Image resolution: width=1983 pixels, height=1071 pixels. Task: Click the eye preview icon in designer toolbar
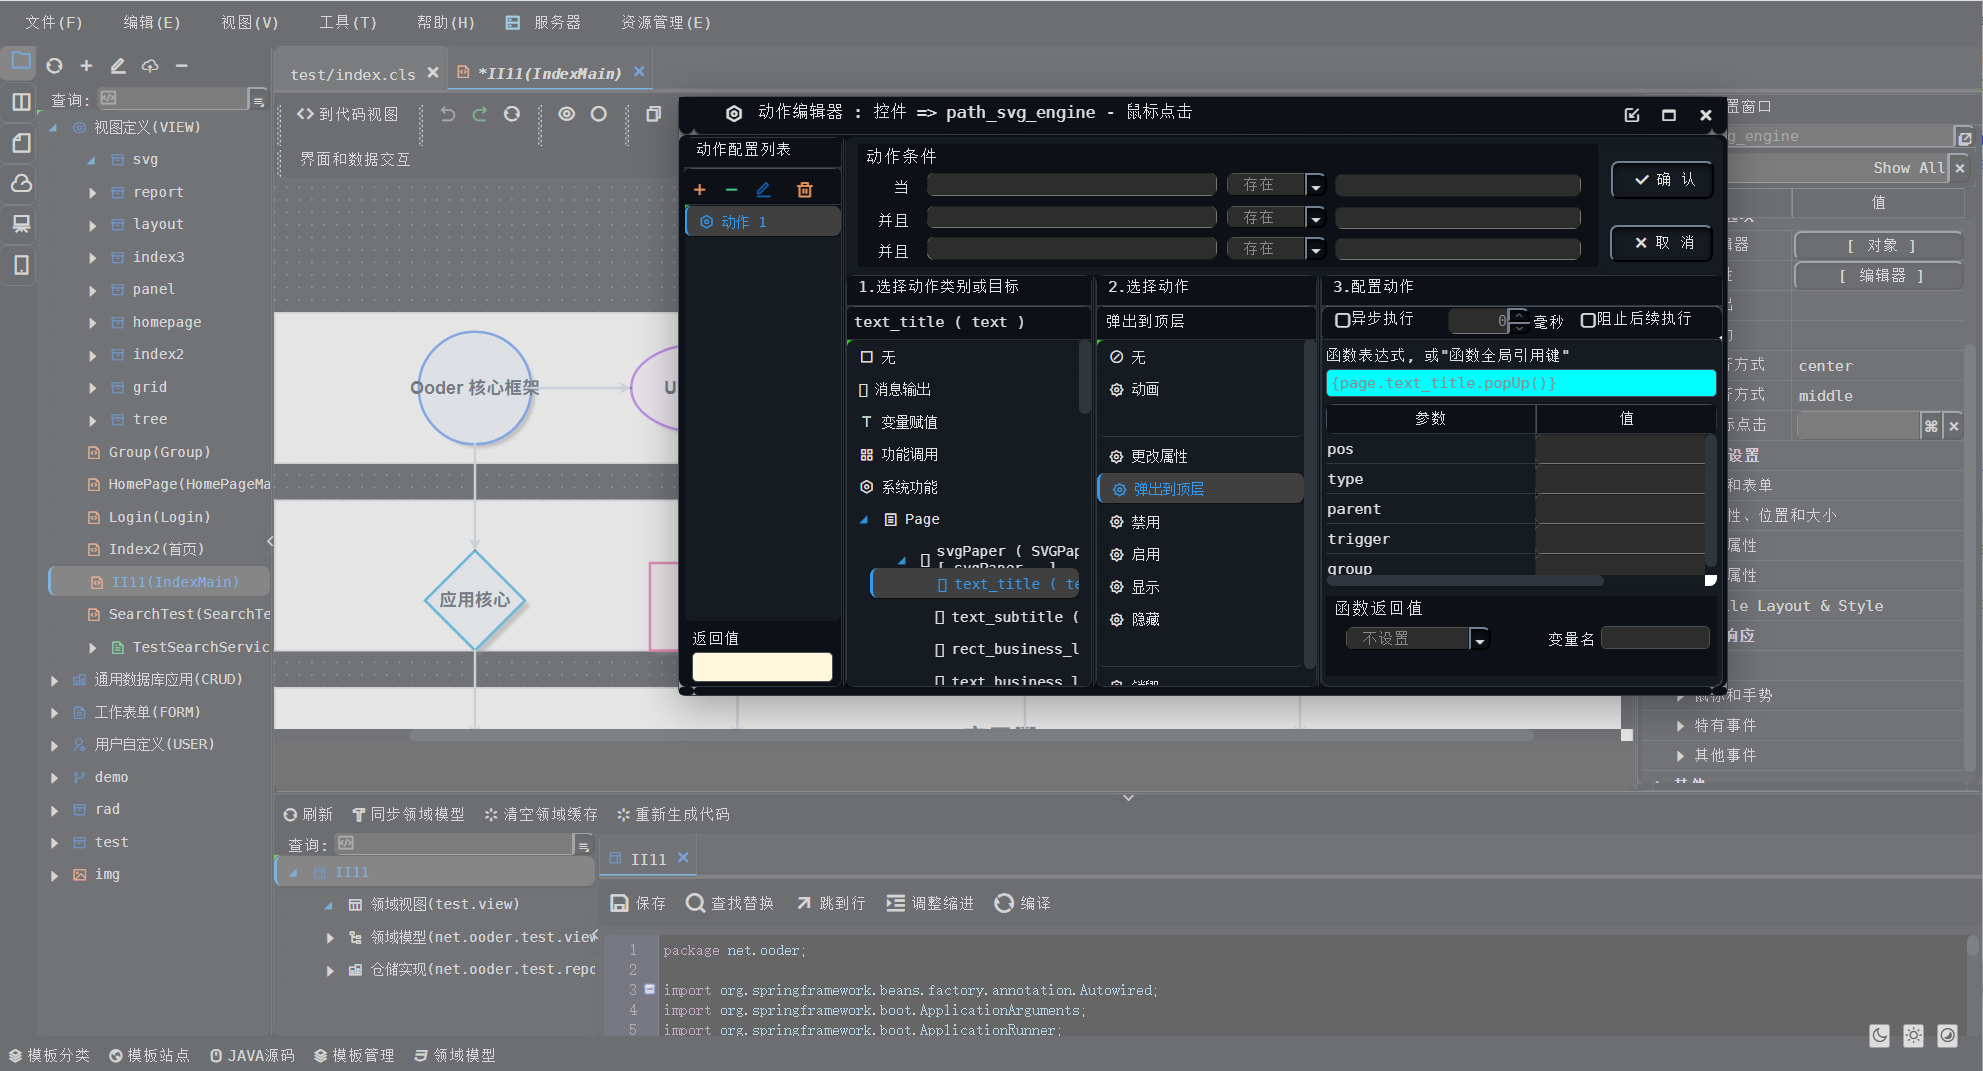[567, 114]
